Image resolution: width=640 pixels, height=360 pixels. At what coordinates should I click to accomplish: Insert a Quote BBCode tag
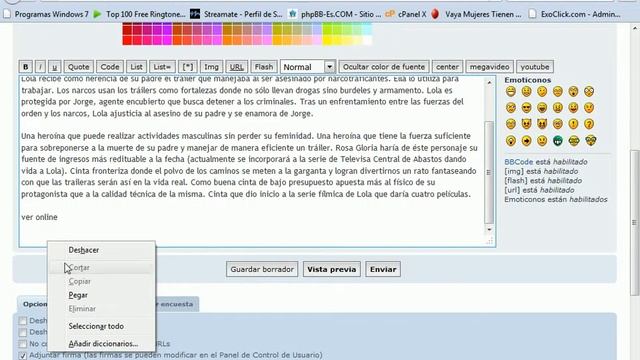point(78,67)
